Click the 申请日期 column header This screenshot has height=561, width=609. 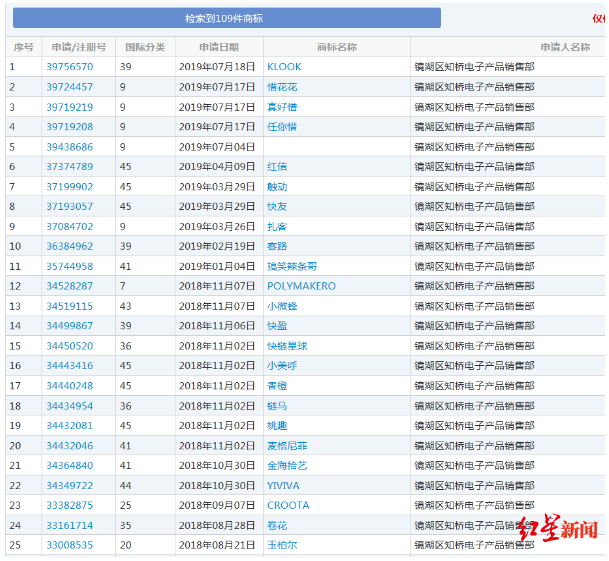point(219,47)
